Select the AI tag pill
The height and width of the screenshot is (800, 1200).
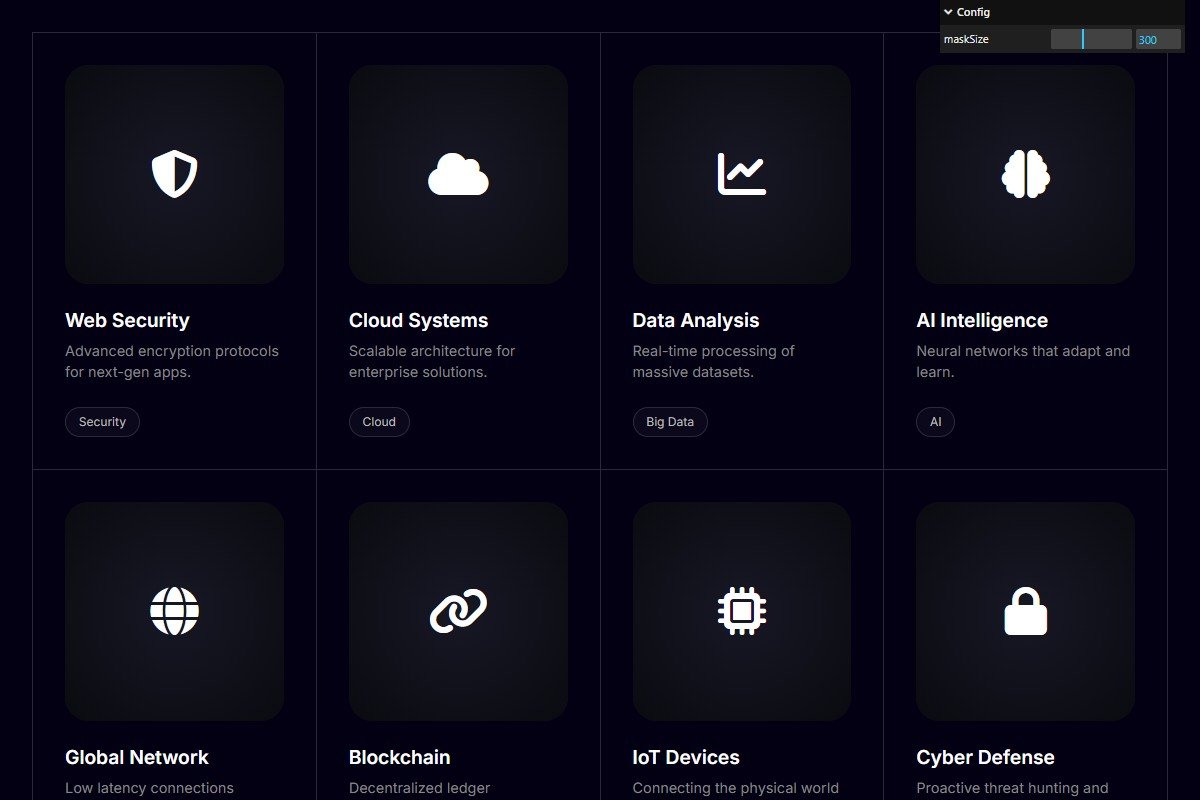click(x=935, y=422)
